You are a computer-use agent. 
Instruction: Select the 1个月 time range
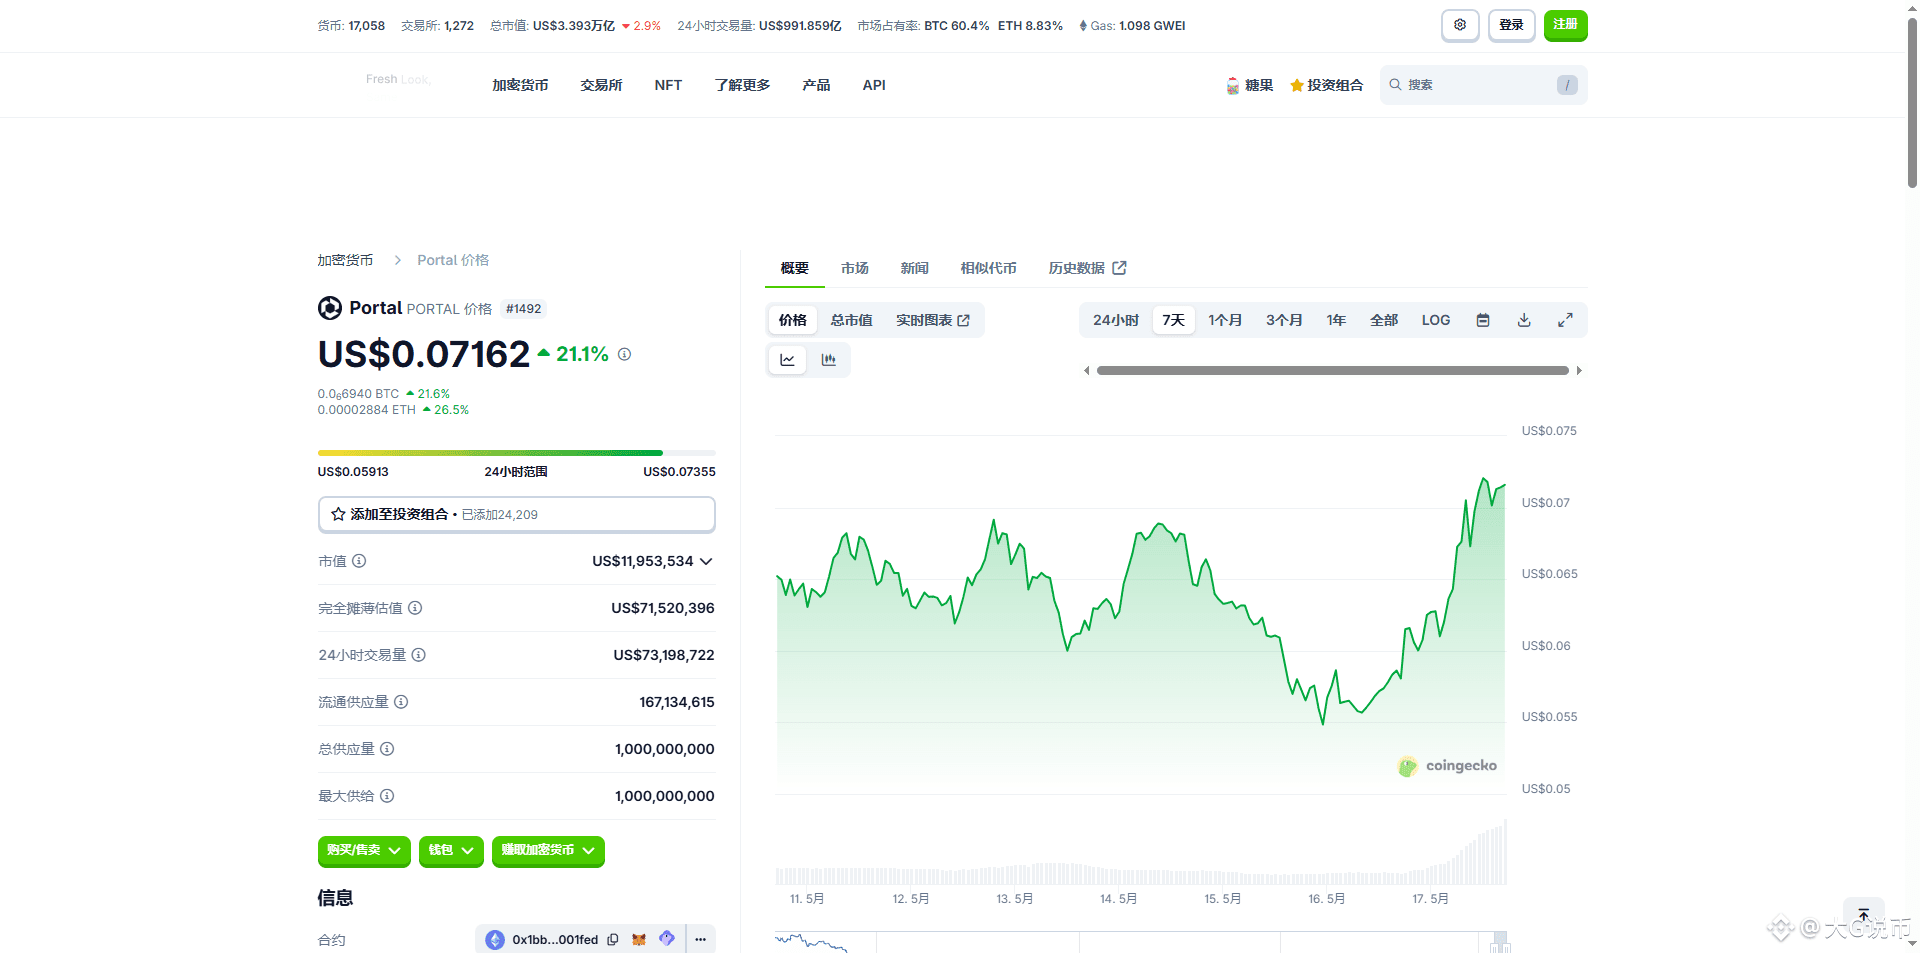(x=1225, y=320)
